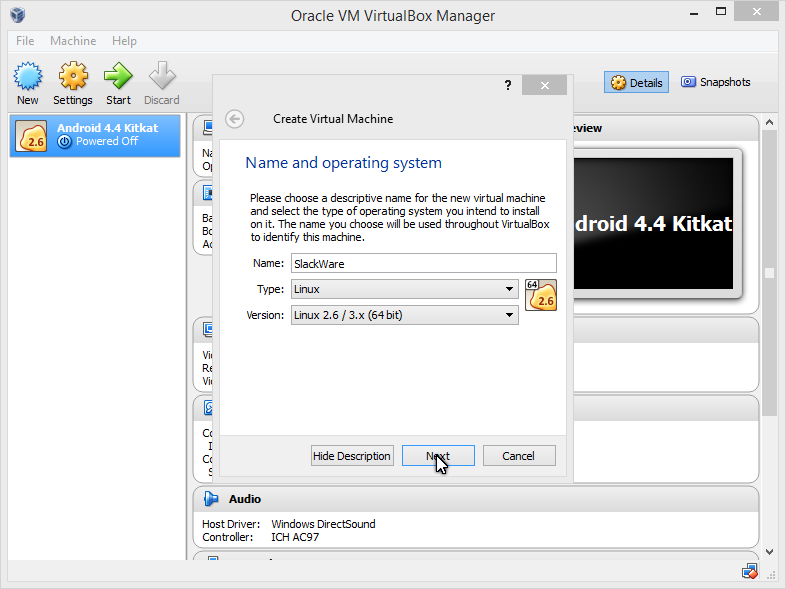Click the Windows DirectSound host driver text
The image size is (786, 589).
click(323, 524)
